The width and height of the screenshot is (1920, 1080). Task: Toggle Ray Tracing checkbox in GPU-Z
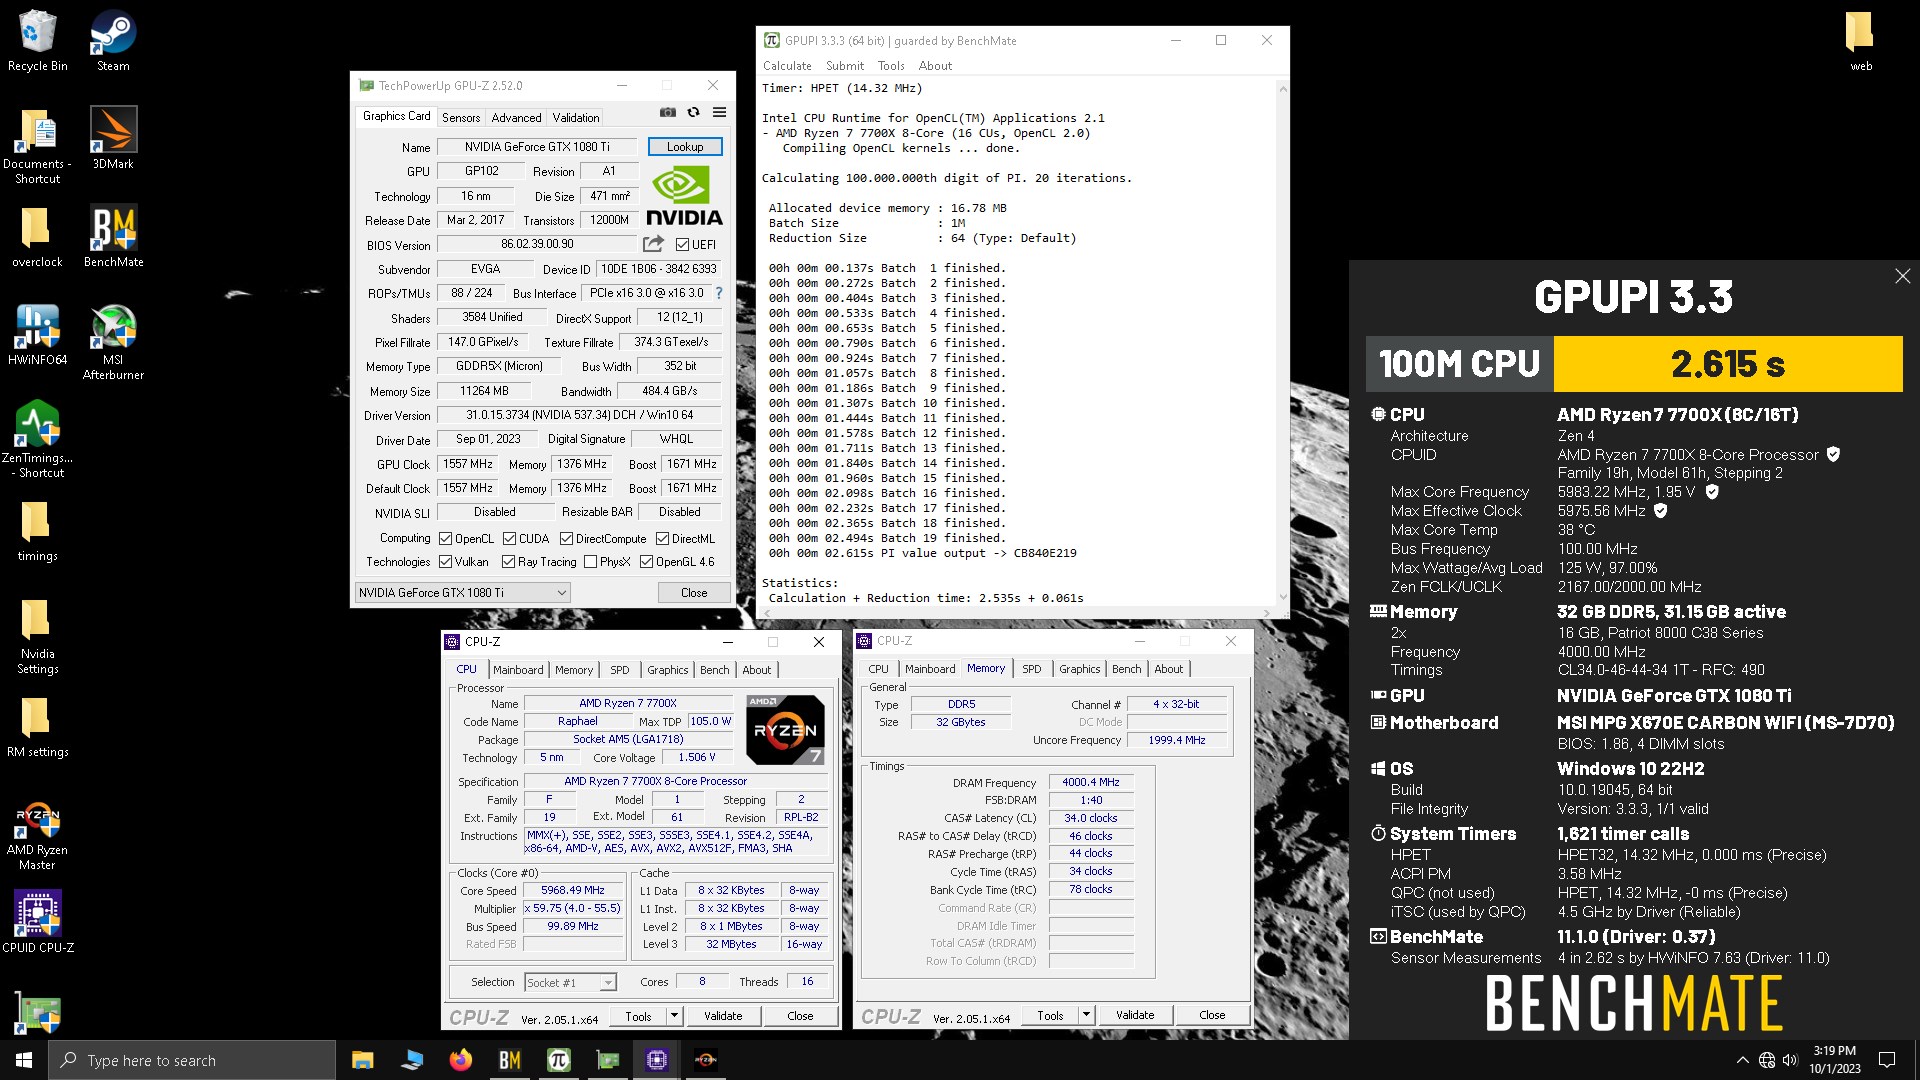tap(508, 562)
